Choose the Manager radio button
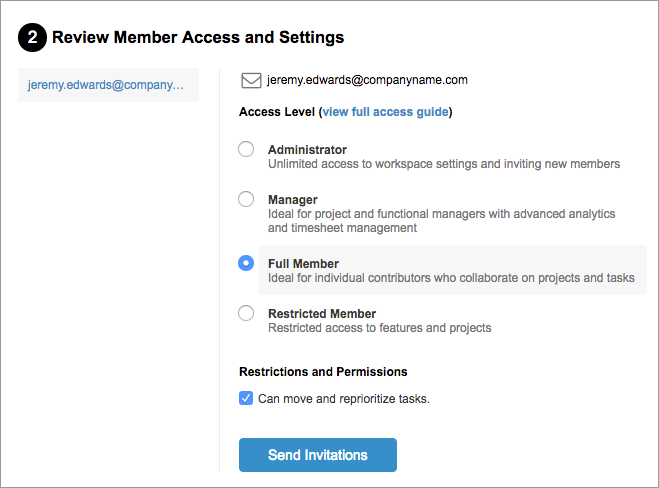 pyautogui.click(x=246, y=199)
